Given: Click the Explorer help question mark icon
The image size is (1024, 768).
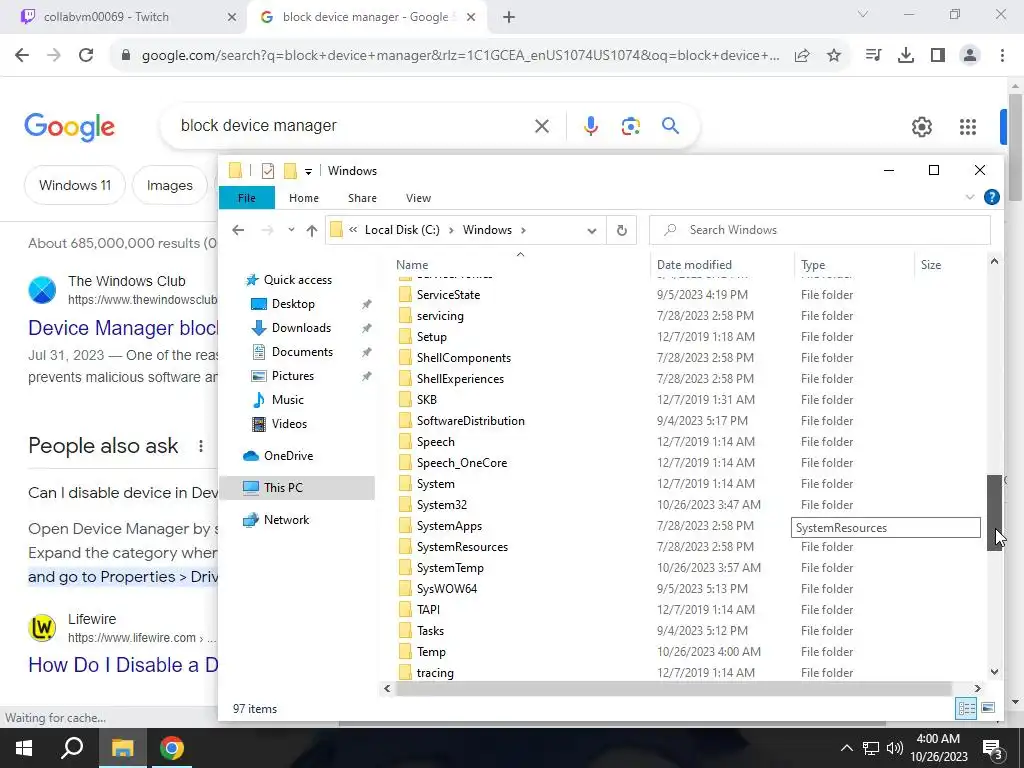Looking at the screenshot, I should pyautogui.click(x=991, y=197).
